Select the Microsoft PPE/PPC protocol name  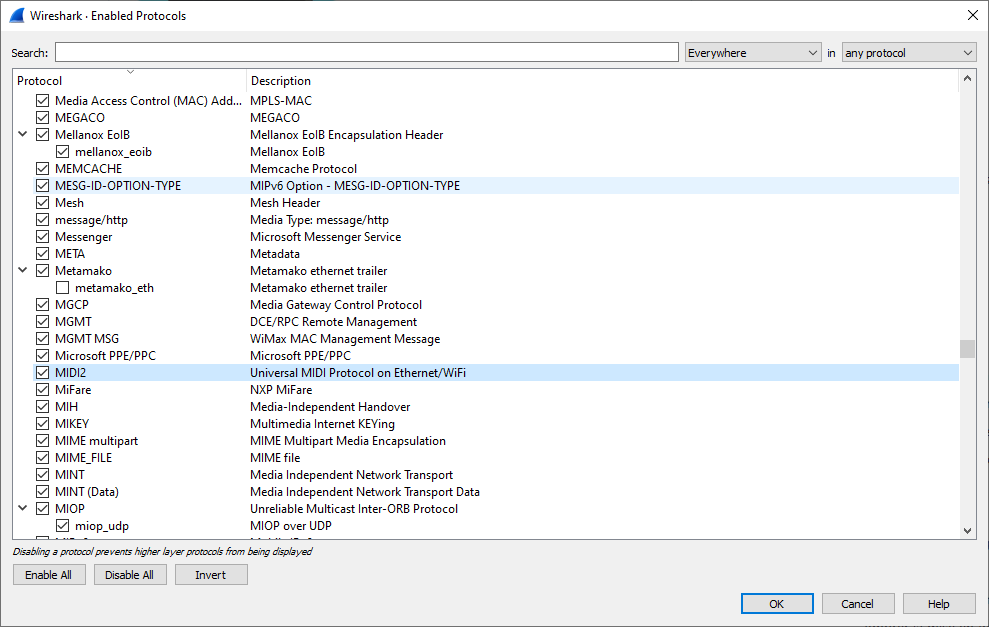105,356
